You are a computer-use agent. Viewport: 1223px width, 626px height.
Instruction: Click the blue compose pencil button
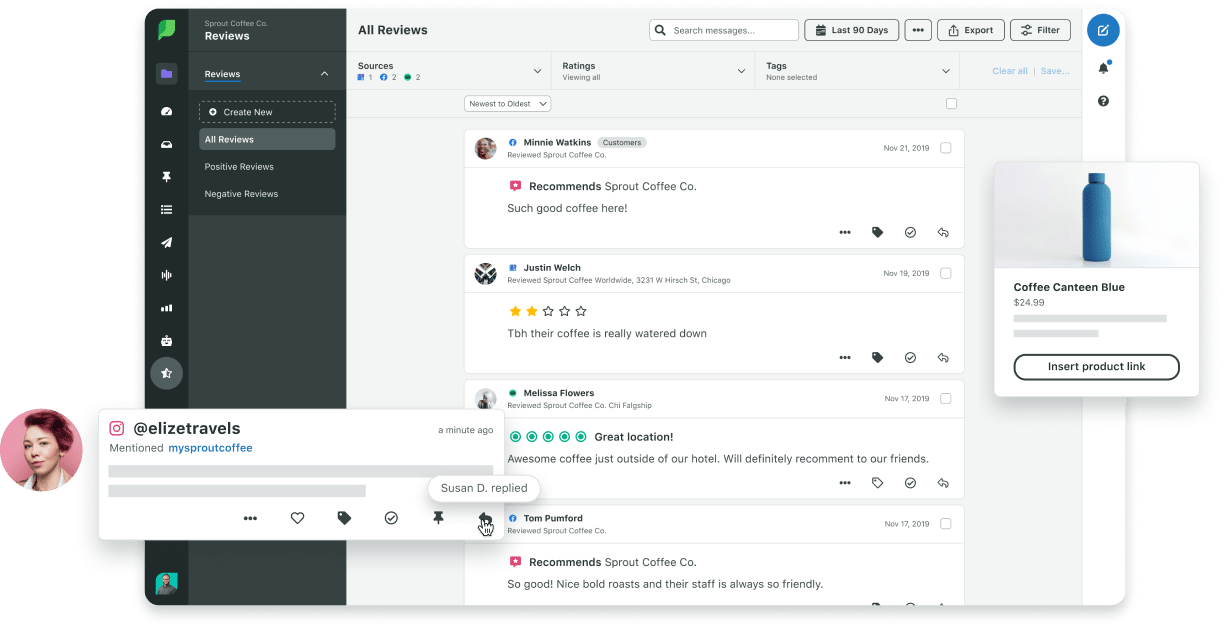tap(1103, 30)
